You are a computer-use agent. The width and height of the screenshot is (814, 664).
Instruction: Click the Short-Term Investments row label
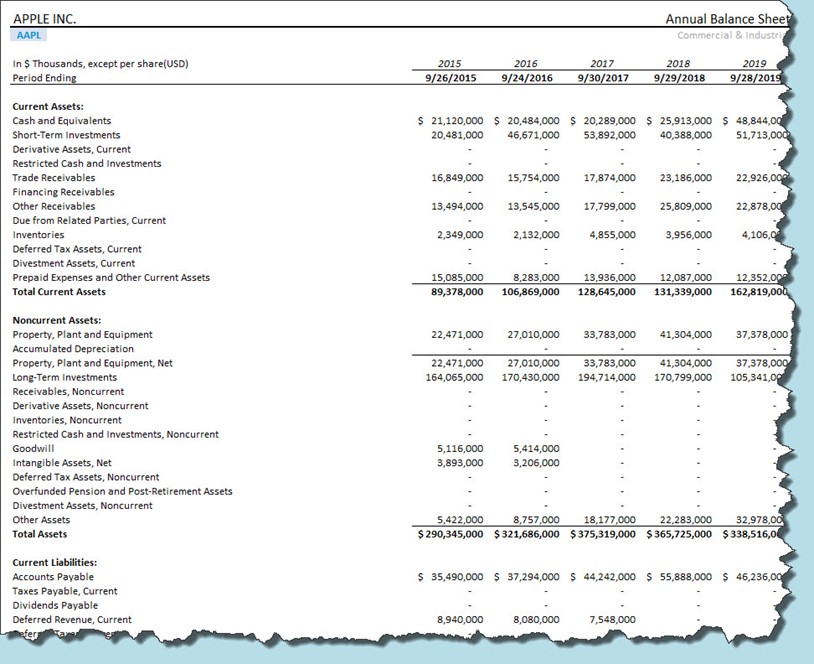pos(66,135)
